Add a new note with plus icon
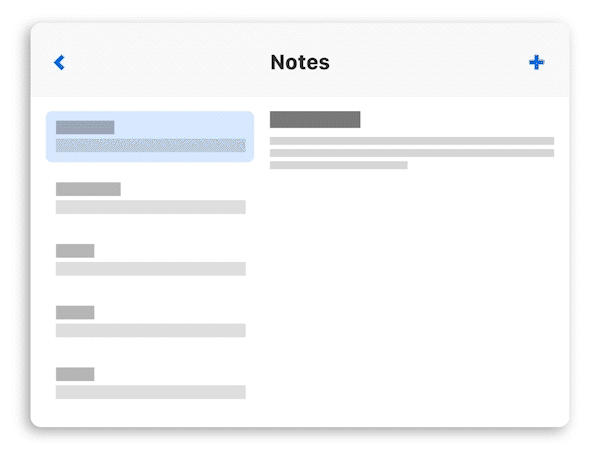 [x=537, y=62]
